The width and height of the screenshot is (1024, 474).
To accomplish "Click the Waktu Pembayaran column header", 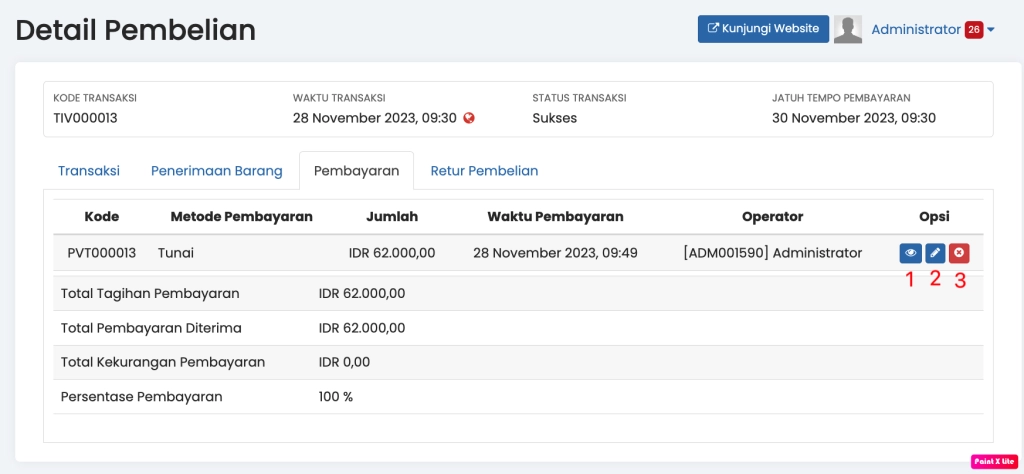I will click(555, 217).
